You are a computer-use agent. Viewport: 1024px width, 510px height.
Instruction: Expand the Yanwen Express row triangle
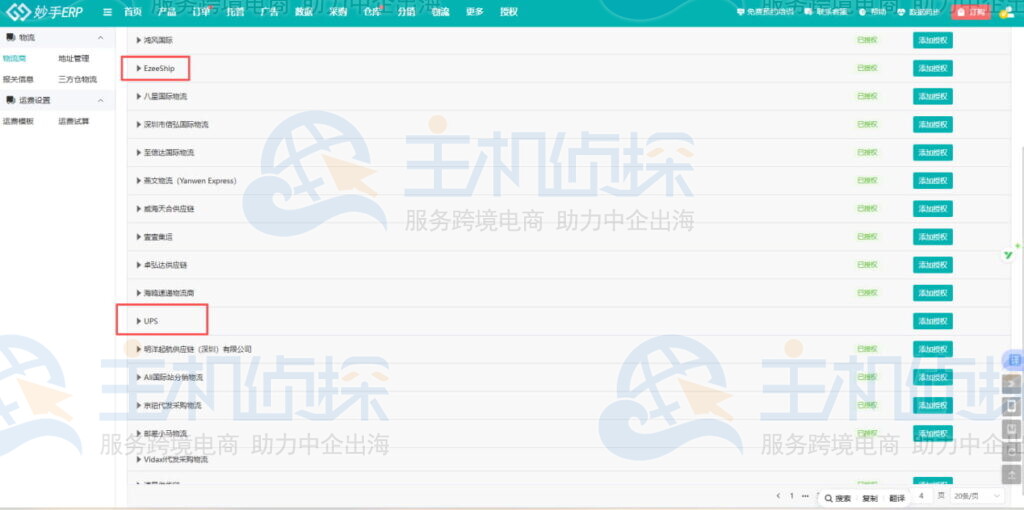point(138,180)
